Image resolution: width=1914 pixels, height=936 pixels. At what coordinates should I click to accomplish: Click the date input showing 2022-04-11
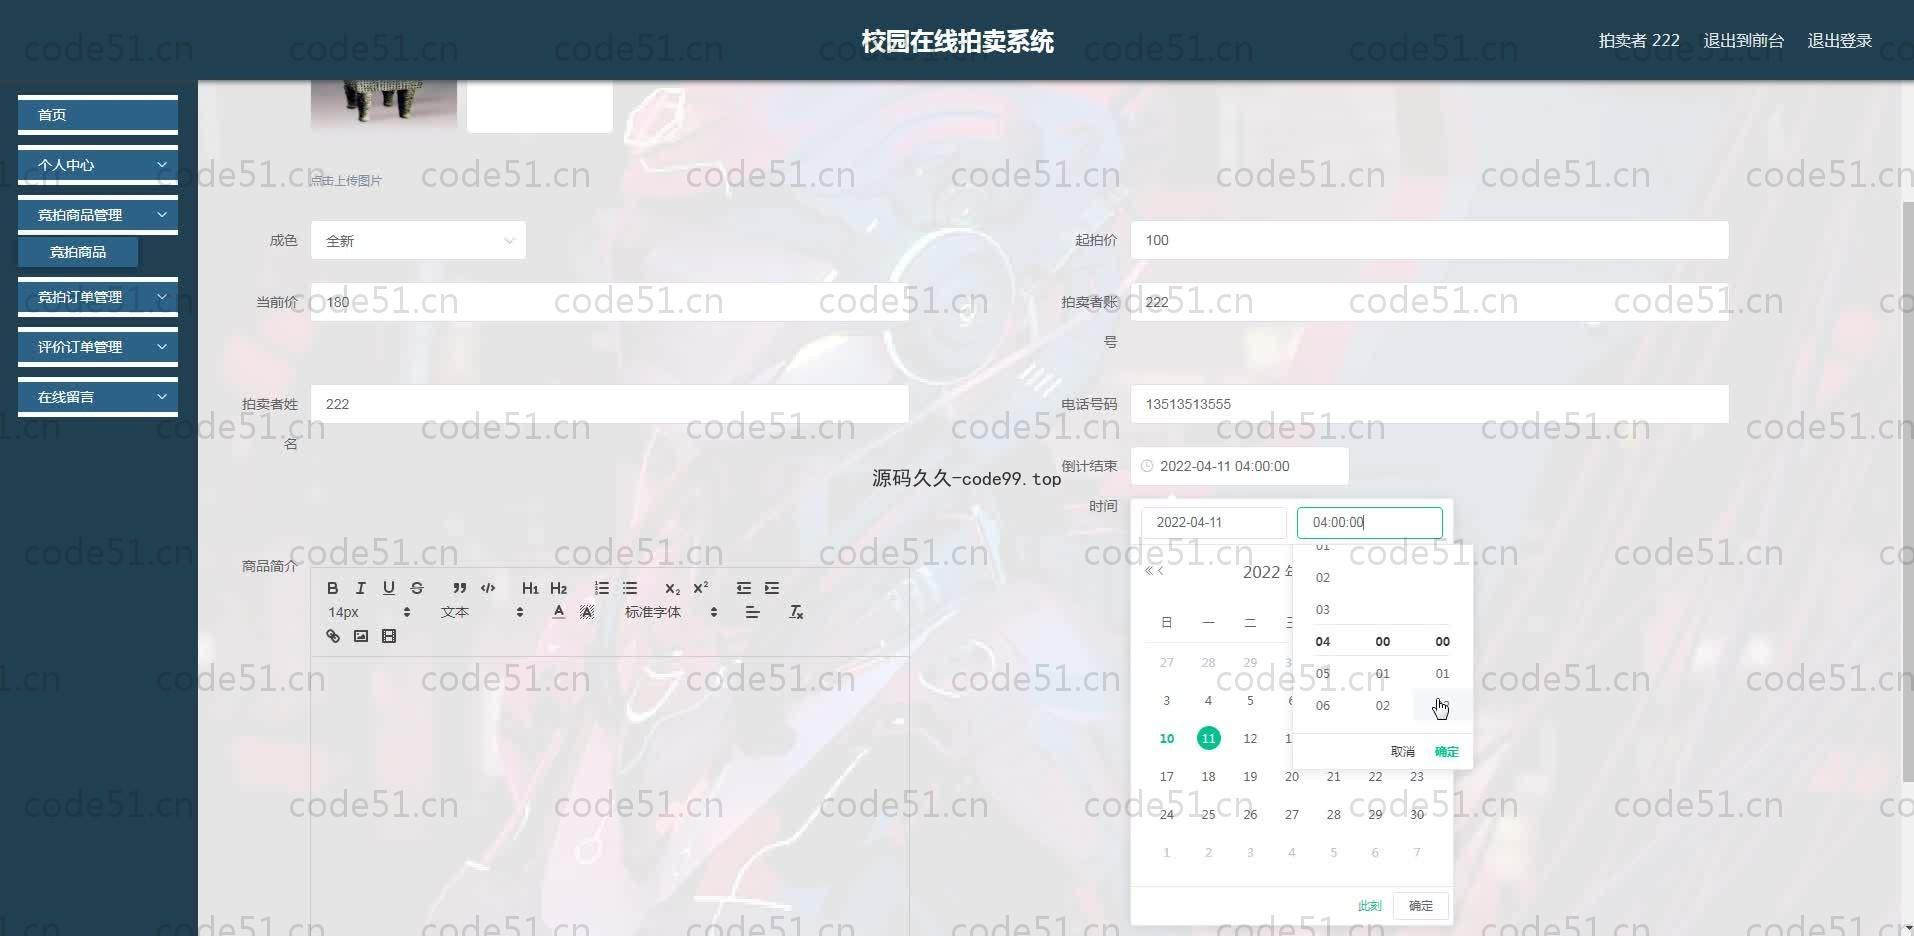[x=1214, y=522]
